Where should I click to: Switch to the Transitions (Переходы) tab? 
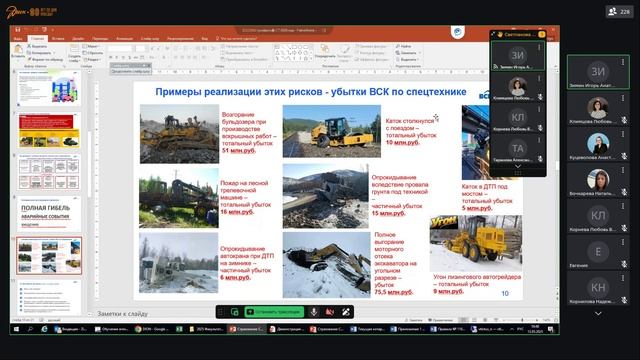point(100,39)
